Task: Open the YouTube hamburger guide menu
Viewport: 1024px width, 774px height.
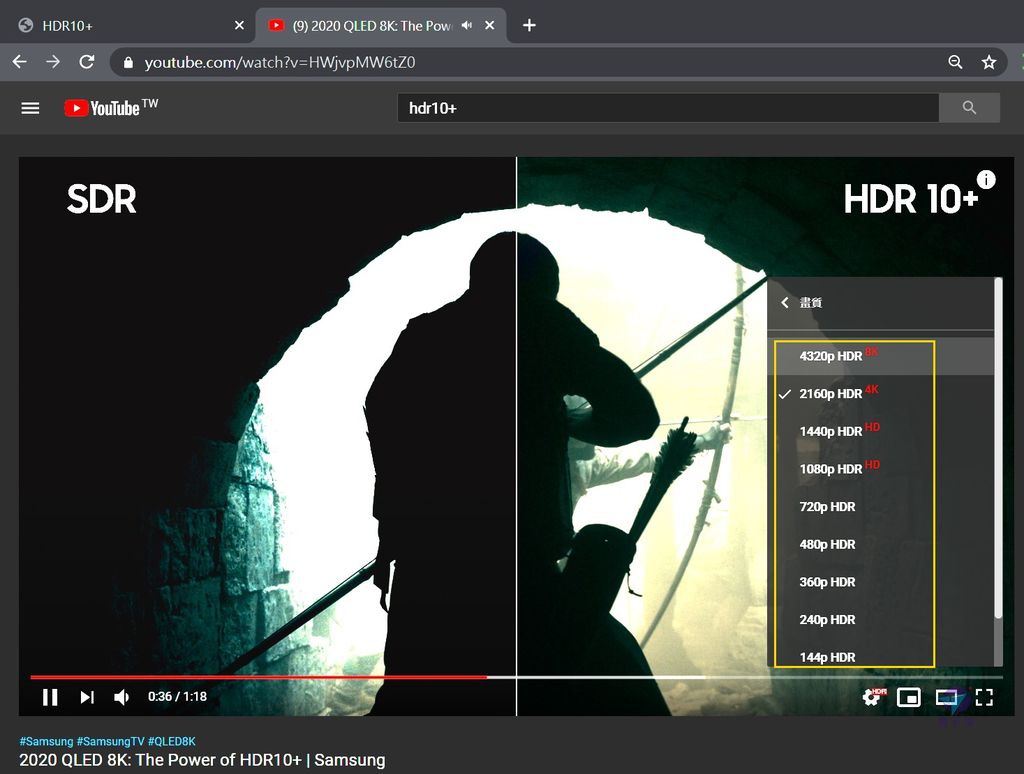Action: click(30, 108)
